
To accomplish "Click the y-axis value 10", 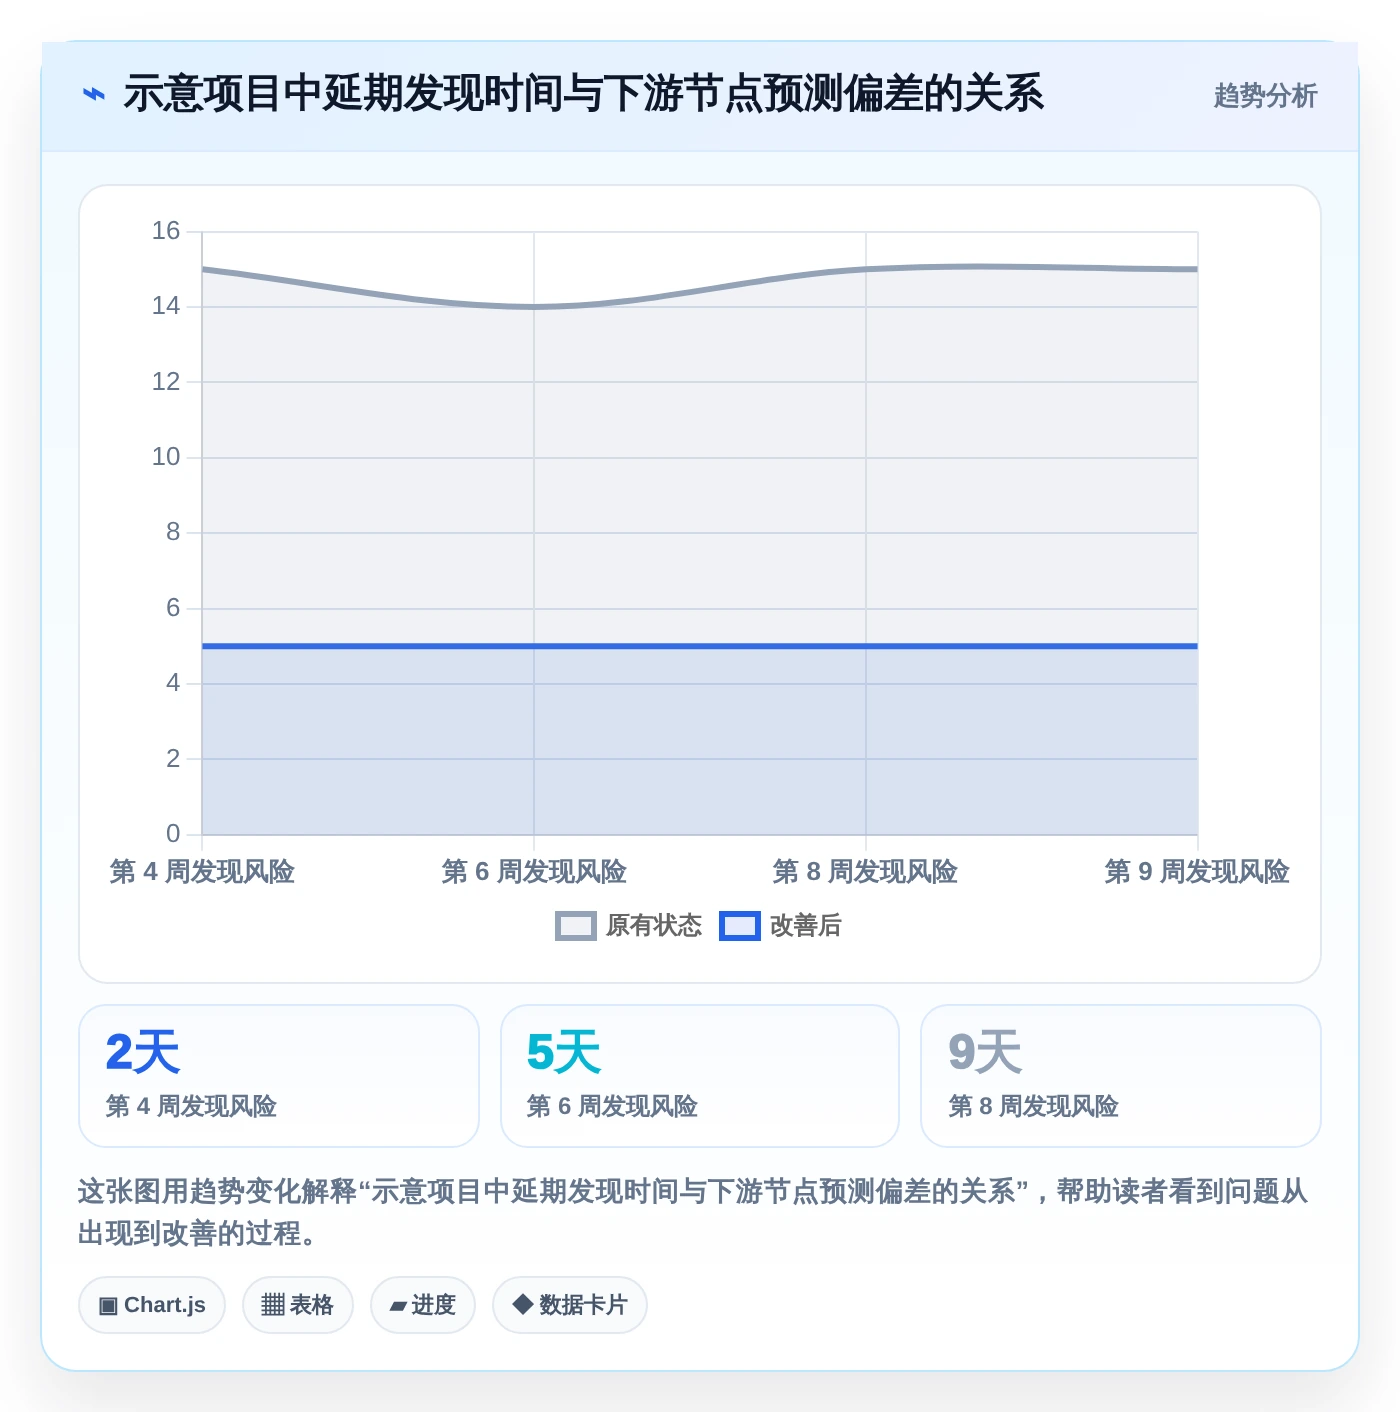I will click(166, 457).
